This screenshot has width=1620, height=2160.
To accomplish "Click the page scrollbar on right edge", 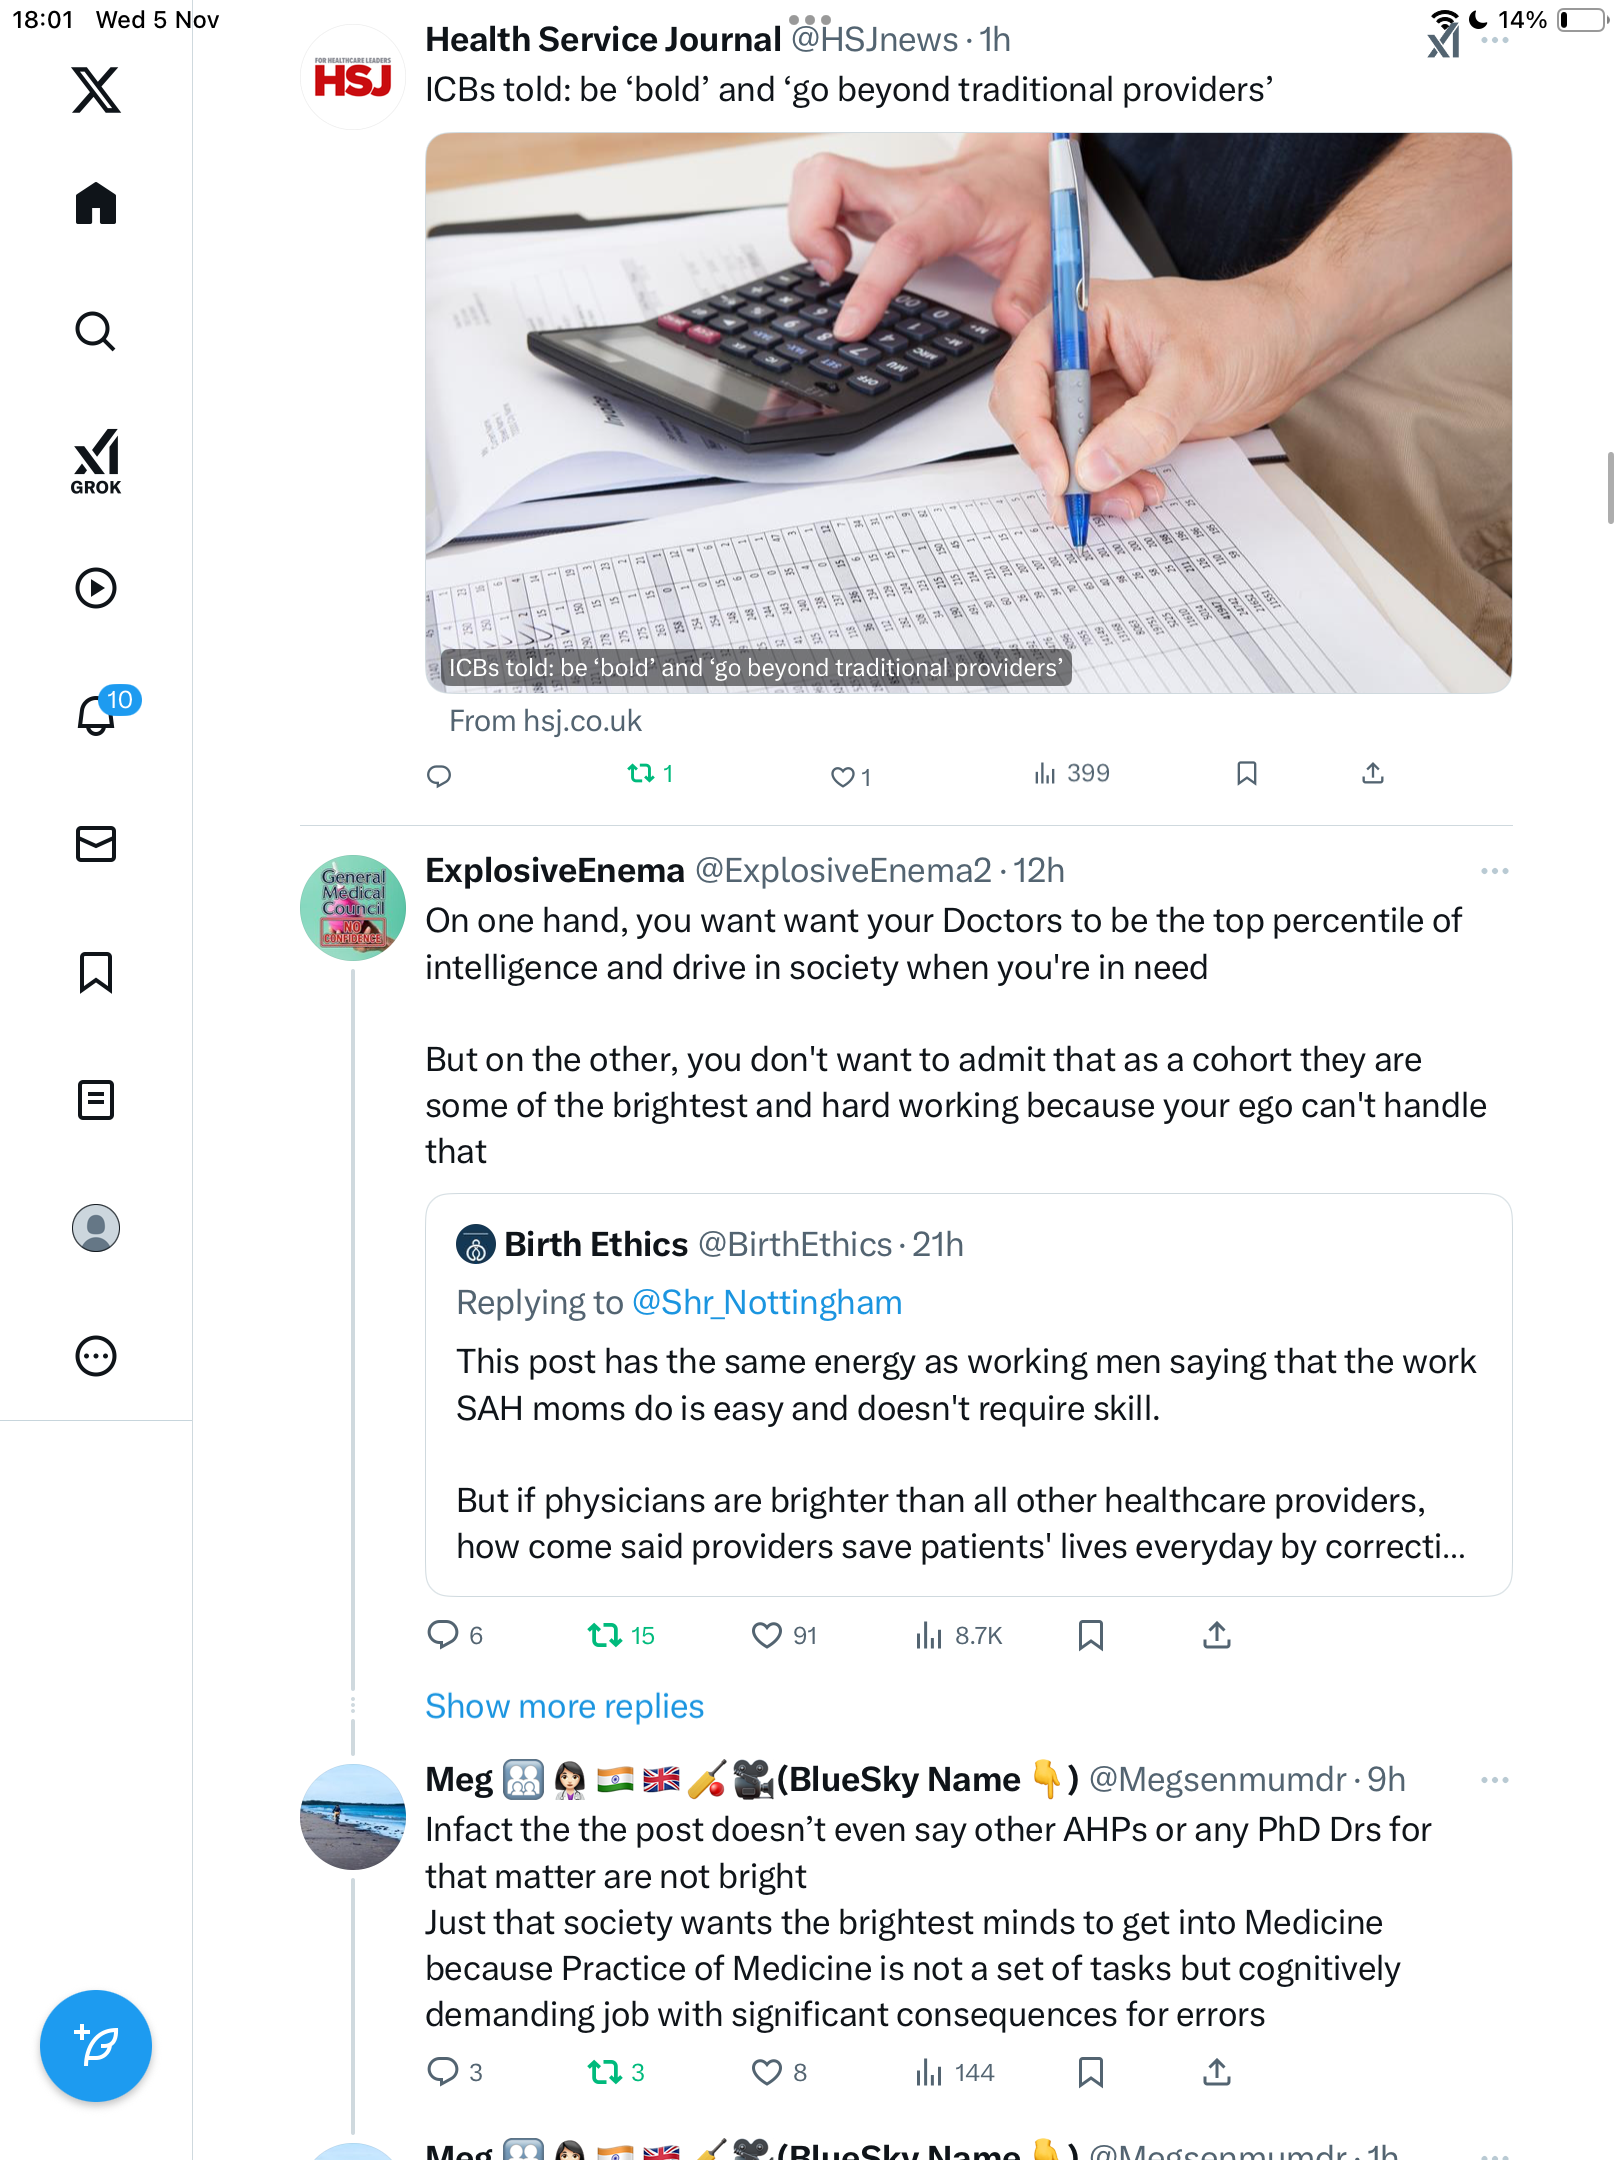I will 1610,487.
